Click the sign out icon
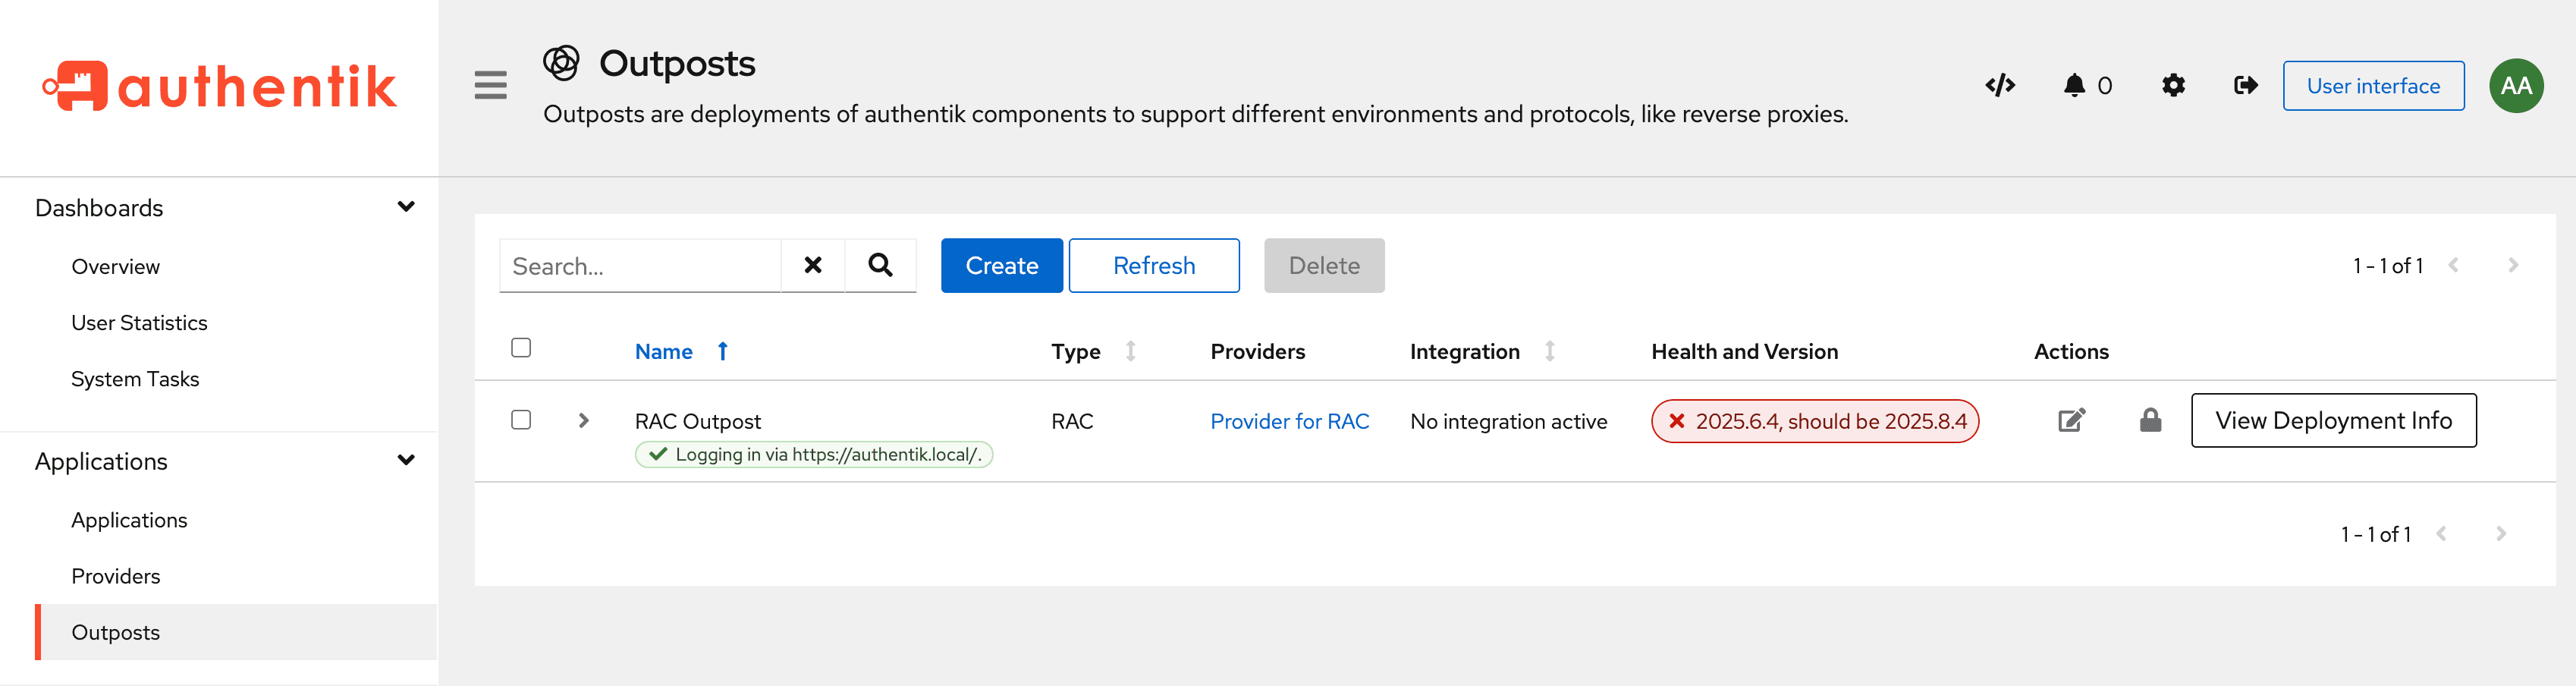This screenshot has height=686, width=2576. [2245, 86]
